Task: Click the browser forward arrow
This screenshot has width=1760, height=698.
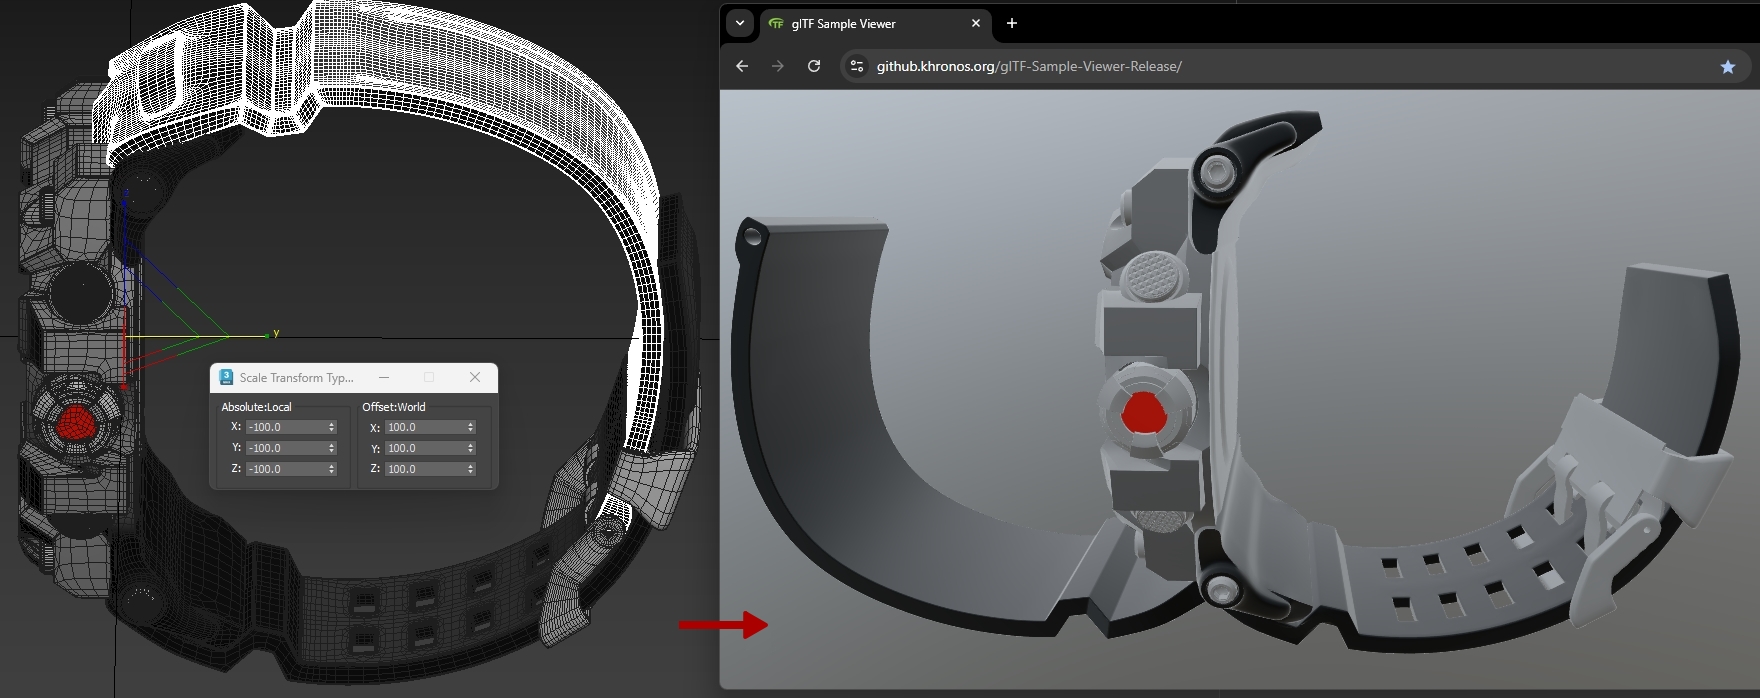Action: point(778,66)
